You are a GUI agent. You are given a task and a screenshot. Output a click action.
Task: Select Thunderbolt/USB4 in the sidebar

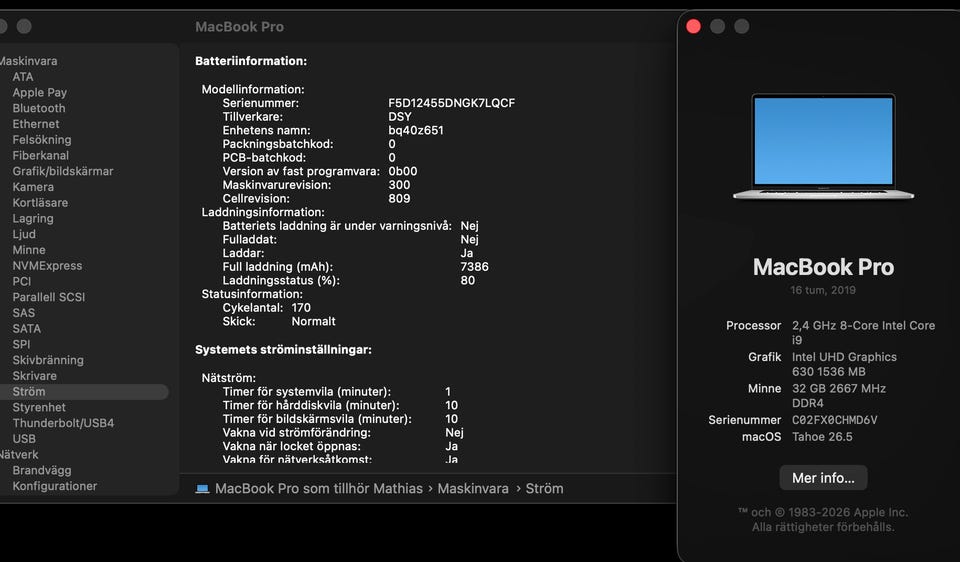pyautogui.click(x=63, y=423)
